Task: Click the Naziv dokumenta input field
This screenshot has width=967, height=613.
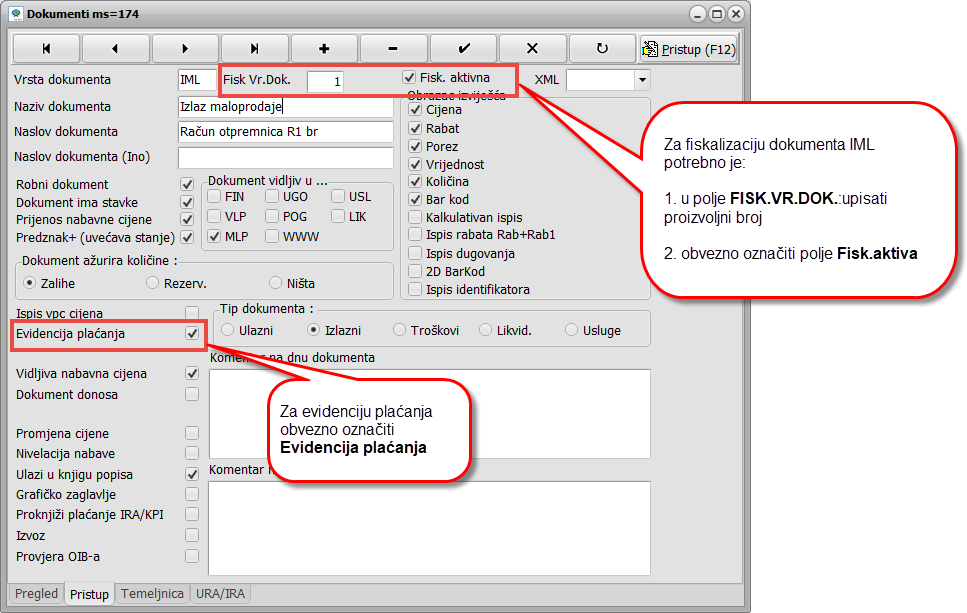Action: coord(286,107)
